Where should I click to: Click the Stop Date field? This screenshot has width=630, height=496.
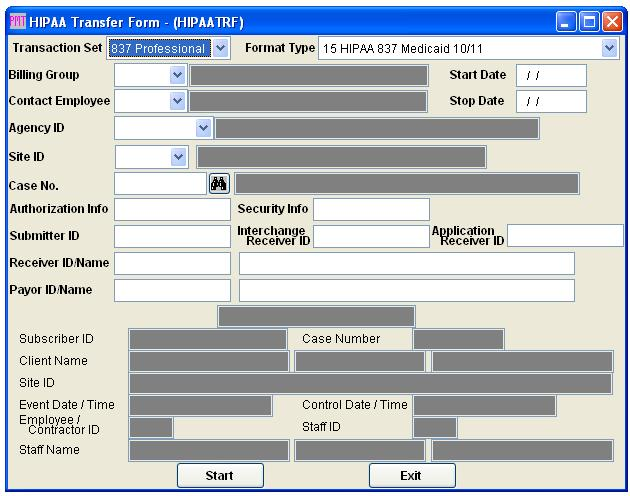(551, 101)
